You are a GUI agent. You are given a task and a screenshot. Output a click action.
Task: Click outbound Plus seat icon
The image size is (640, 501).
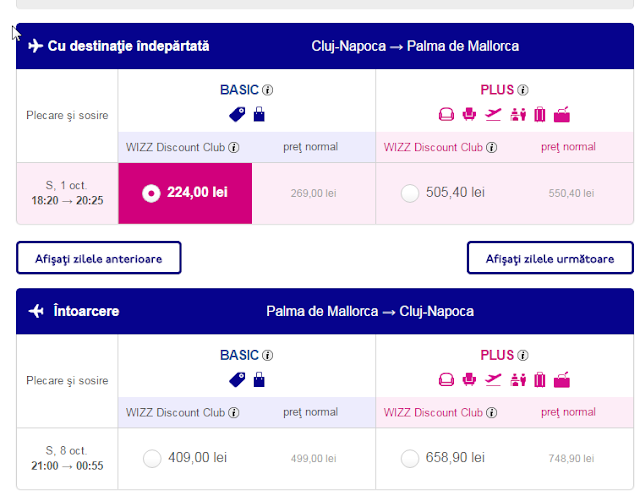point(446,114)
